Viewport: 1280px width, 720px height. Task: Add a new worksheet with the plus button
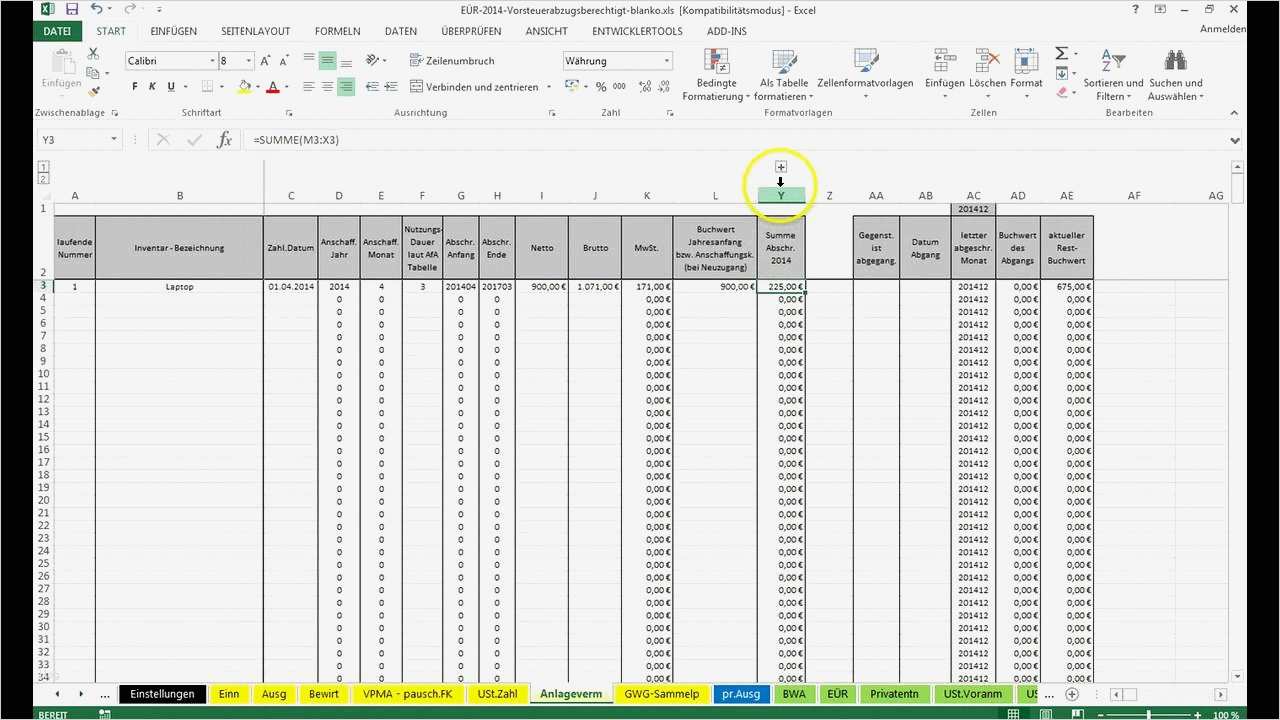point(1071,693)
